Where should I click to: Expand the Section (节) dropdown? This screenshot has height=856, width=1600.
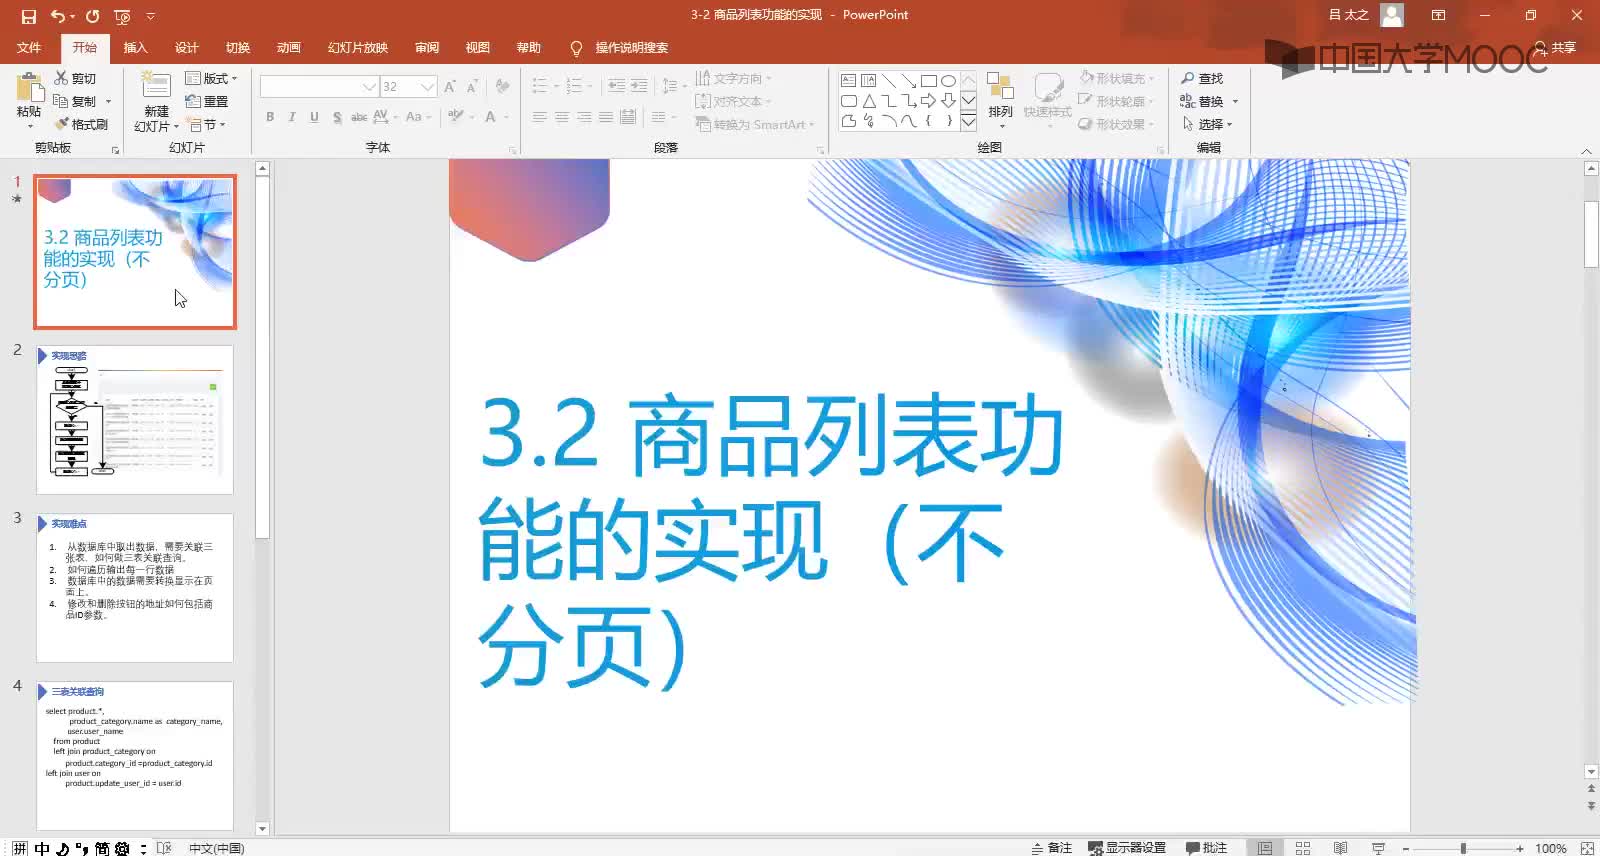point(207,124)
